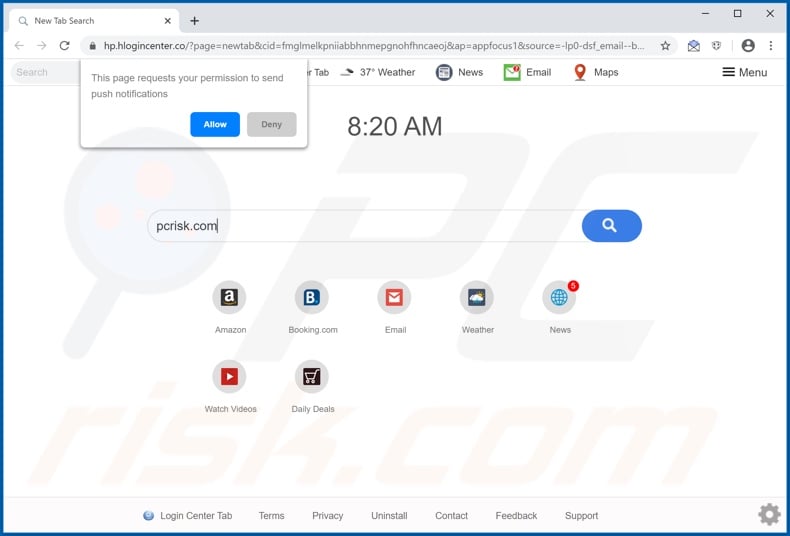Open the Booking.com shortcut icon
This screenshot has width=790, height=536.
312,297
